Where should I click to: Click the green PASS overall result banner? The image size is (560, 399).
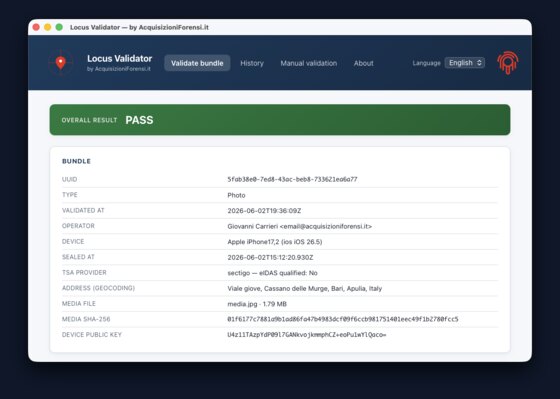pos(280,120)
